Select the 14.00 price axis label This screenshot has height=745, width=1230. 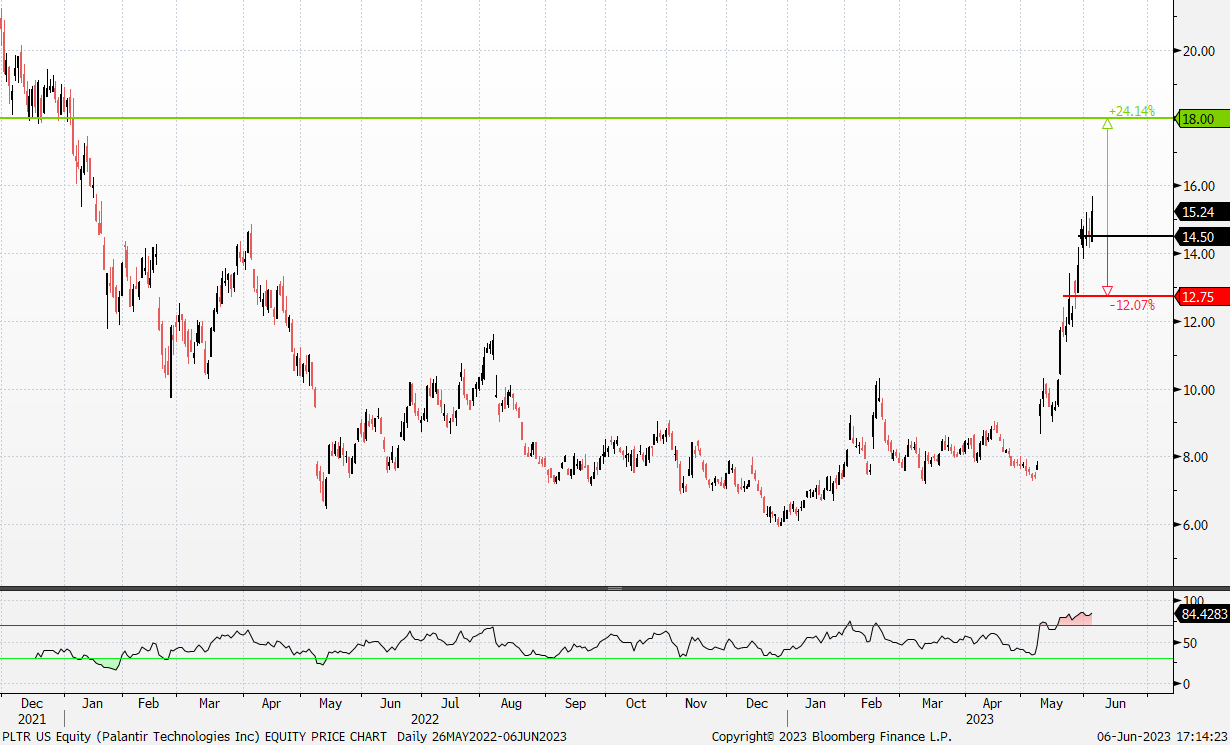click(x=1199, y=254)
